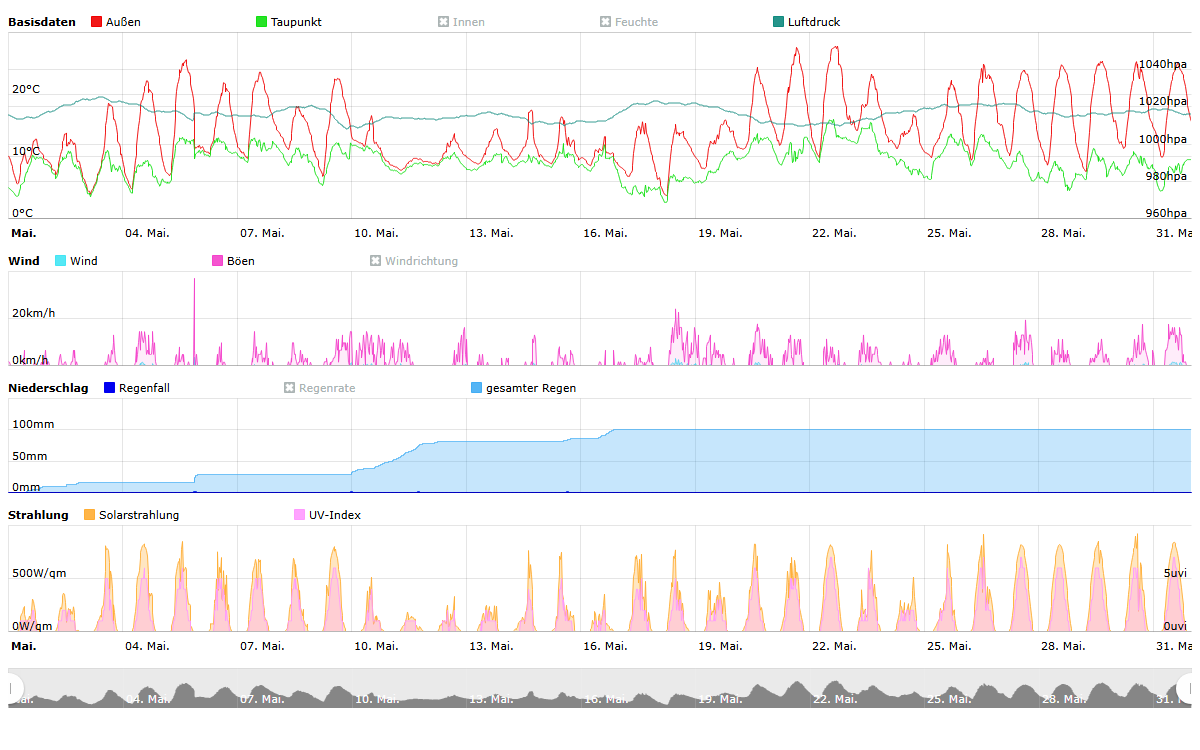
Task: Click the Strahlung section heading
Action: click(38, 515)
